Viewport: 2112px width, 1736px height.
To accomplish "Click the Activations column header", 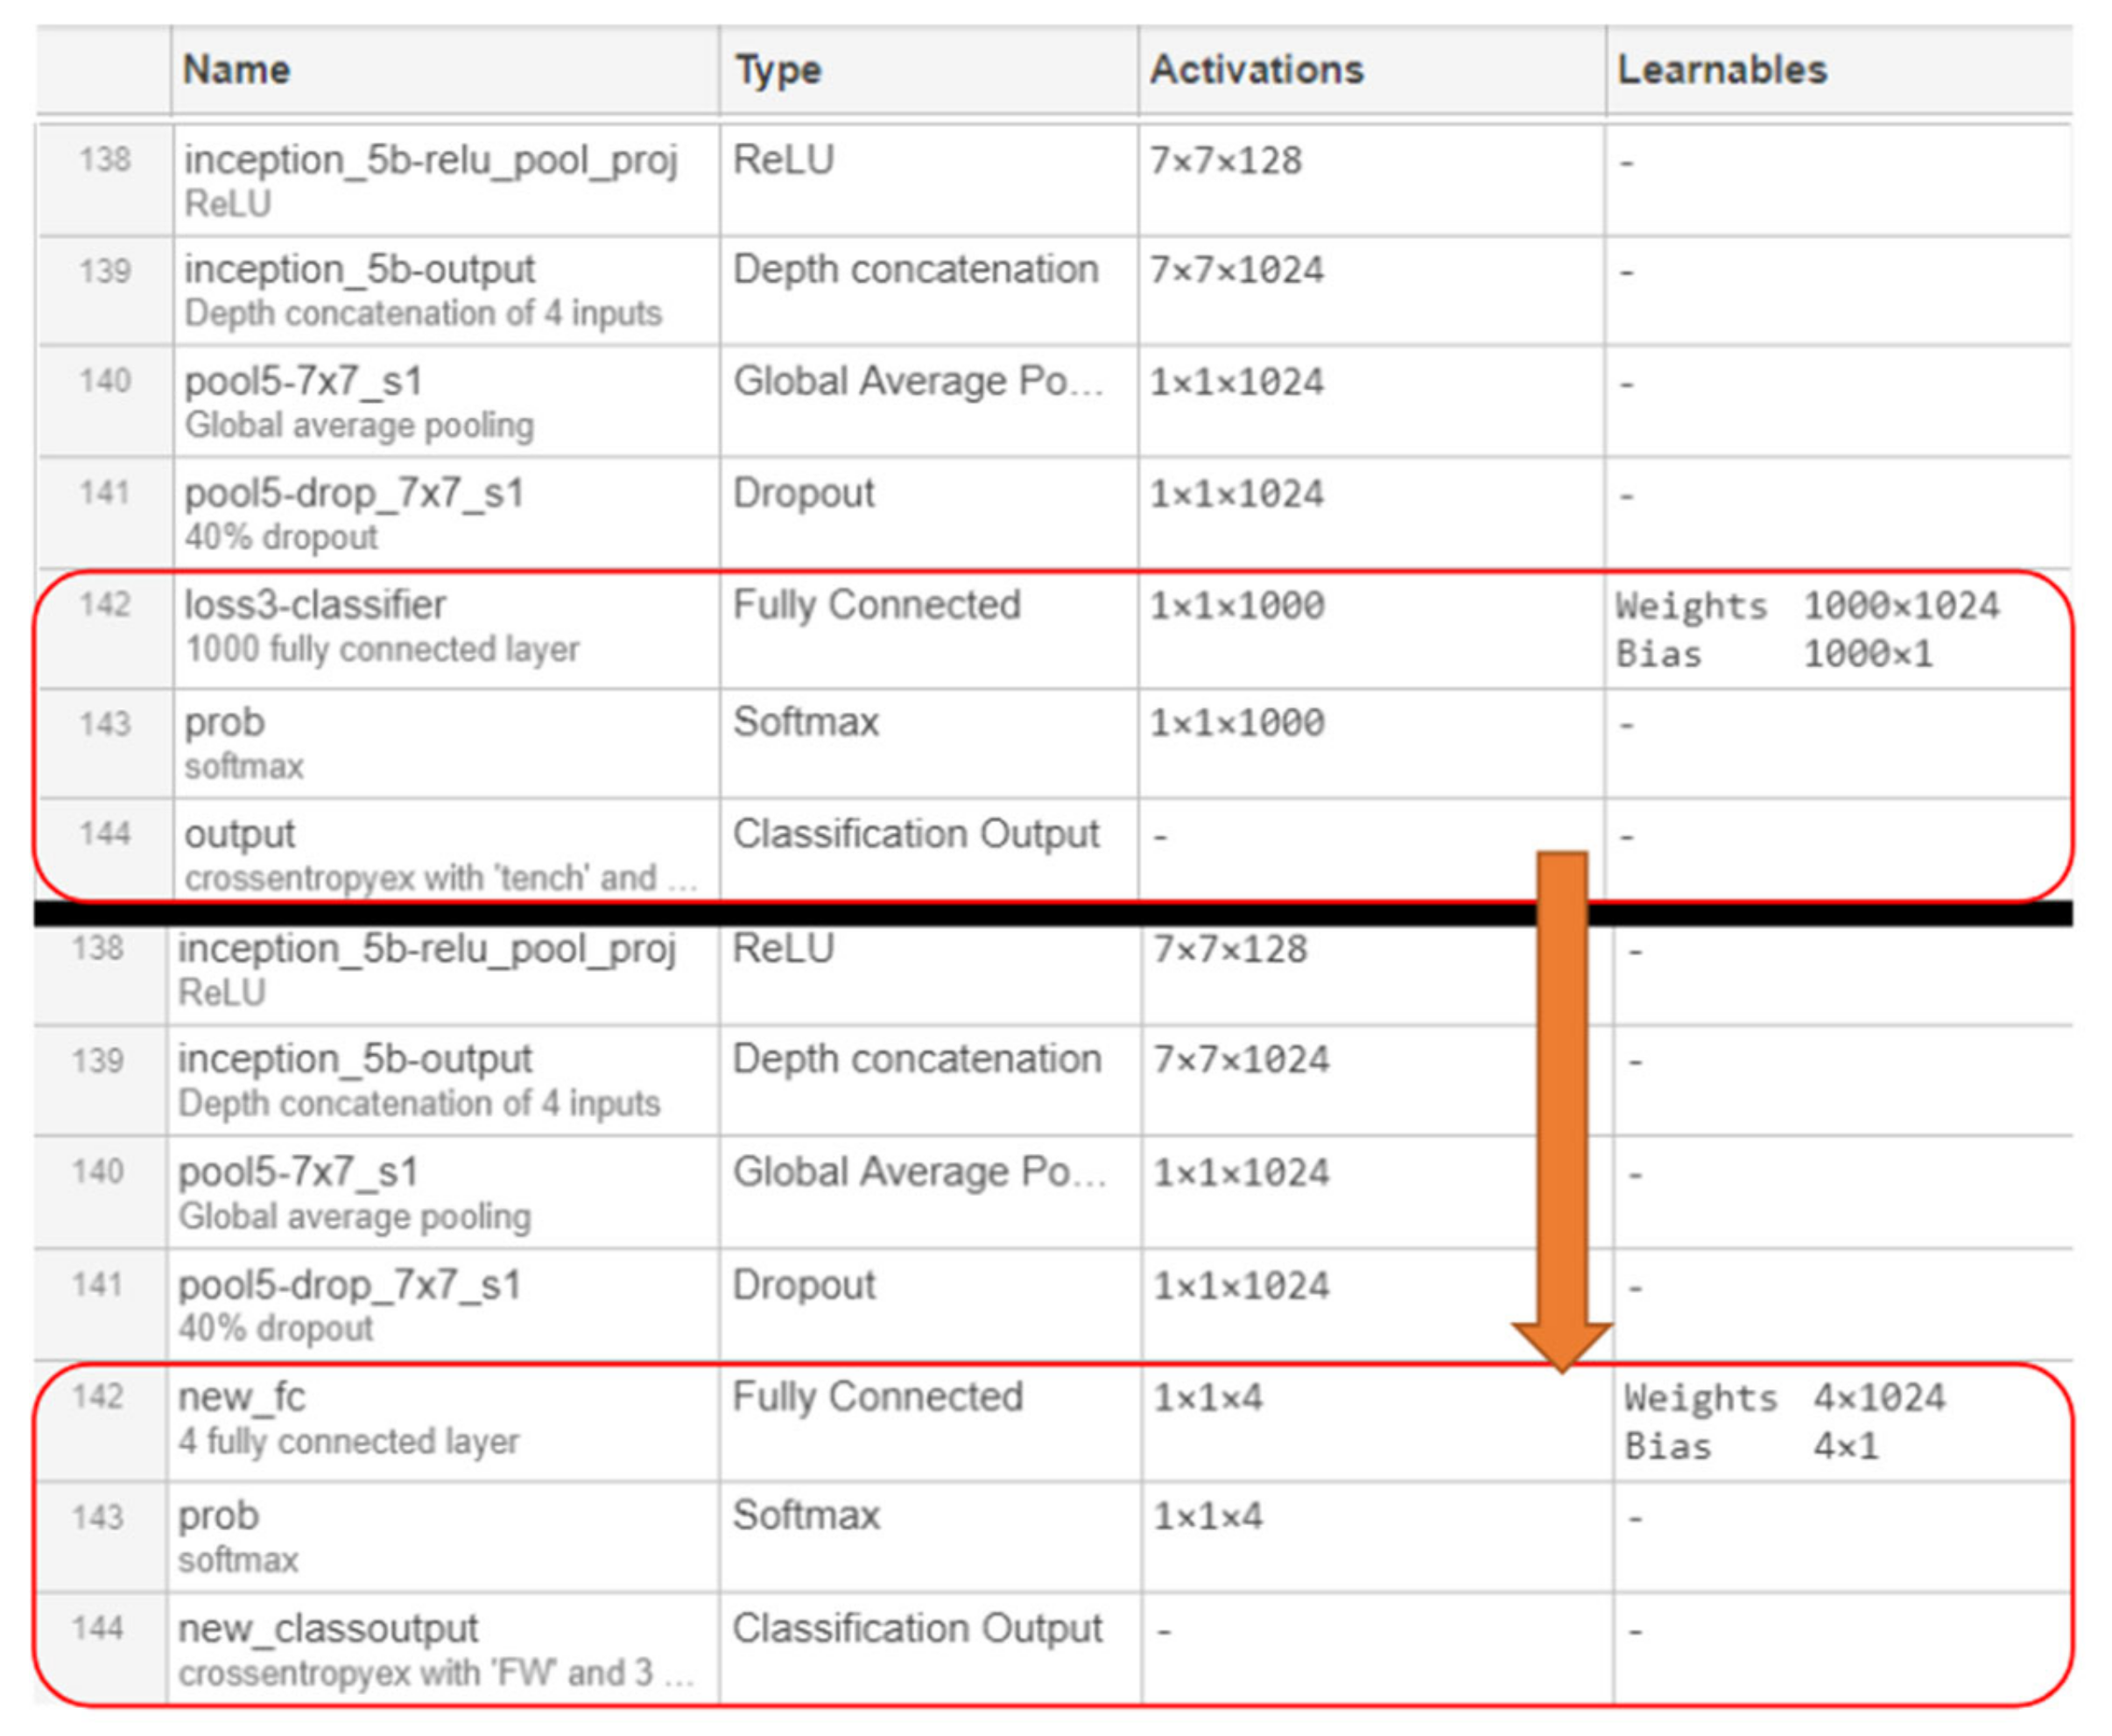I will (x=1256, y=70).
